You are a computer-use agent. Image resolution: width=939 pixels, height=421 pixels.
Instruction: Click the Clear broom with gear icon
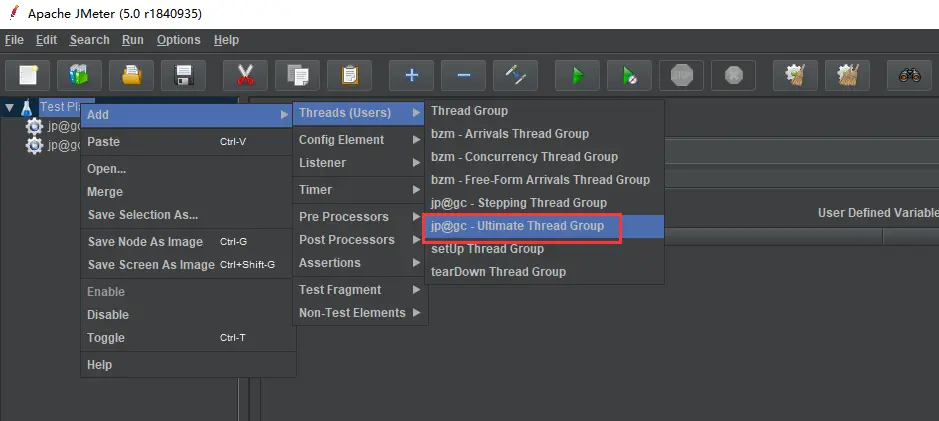(795, 75)
